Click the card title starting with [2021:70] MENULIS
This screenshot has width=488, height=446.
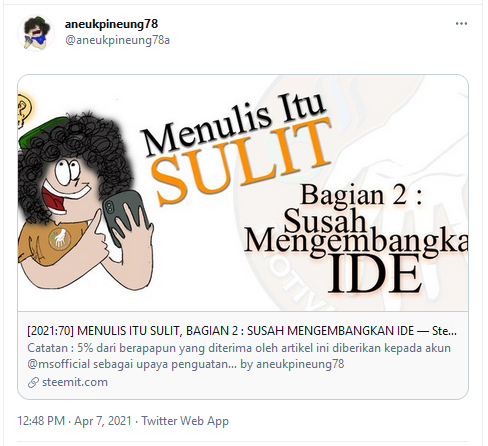click(242, 331)
